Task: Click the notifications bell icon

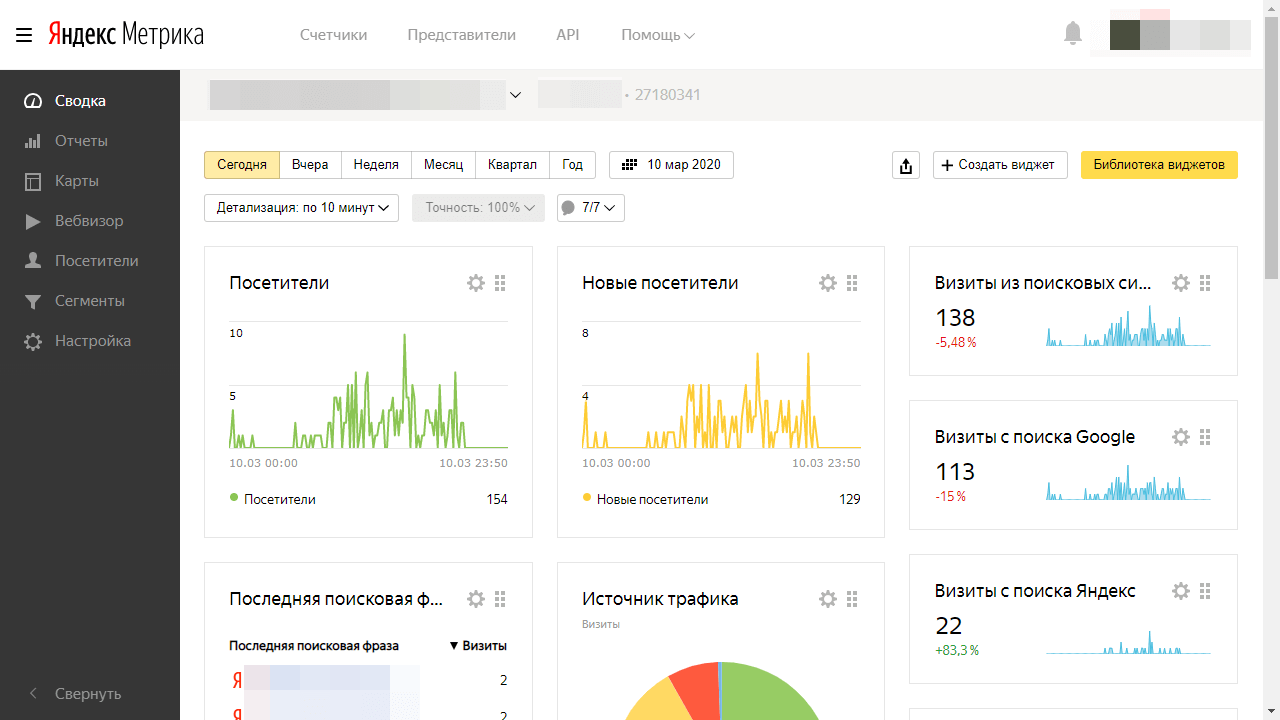Action: (x=1073, y=34)
